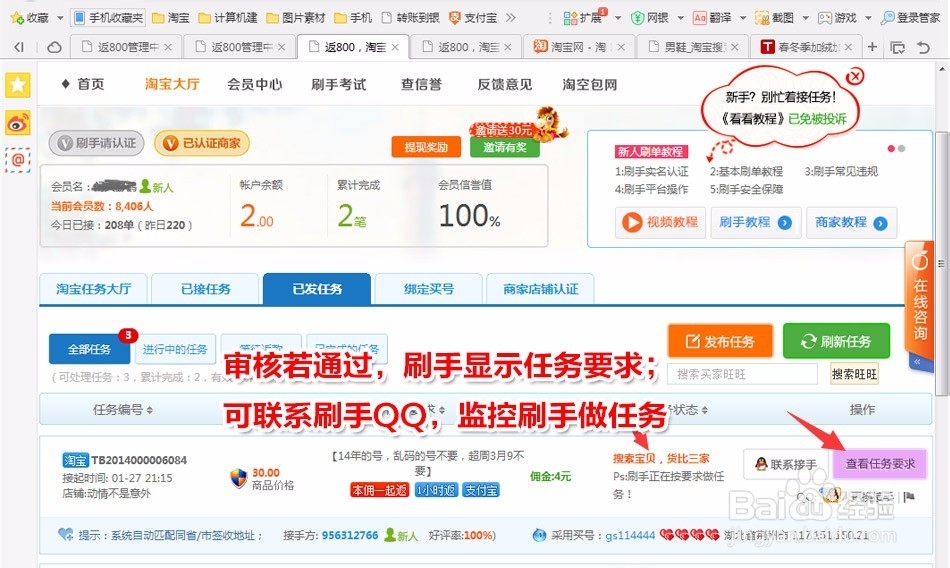Image resolution: width=950 pixels, height=568 pixels.
Task: Expand the 扩展 dropdown arrow
Action: click(x=618, y=18)
